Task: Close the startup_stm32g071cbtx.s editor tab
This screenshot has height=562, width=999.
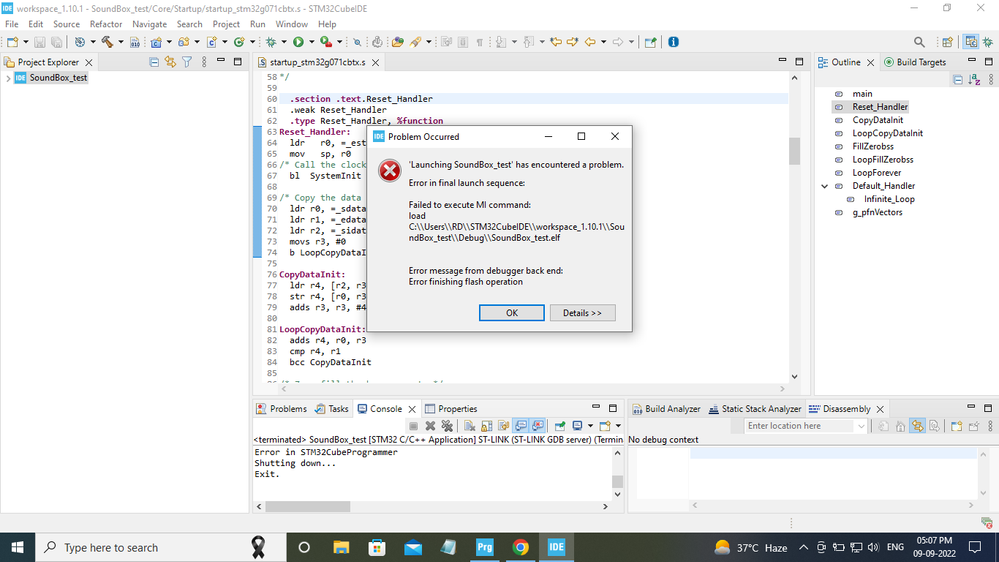Action: tap(376, 62)
